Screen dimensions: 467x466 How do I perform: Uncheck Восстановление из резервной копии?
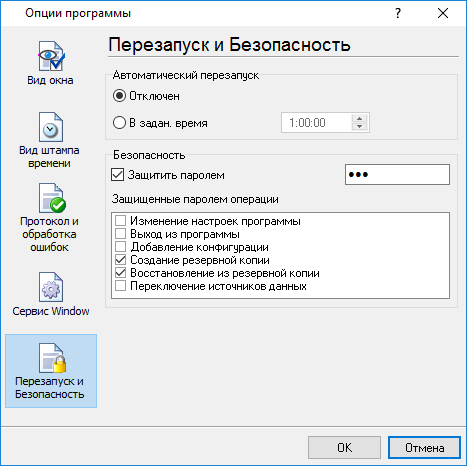pyautogui.click(x=120, y=273)
